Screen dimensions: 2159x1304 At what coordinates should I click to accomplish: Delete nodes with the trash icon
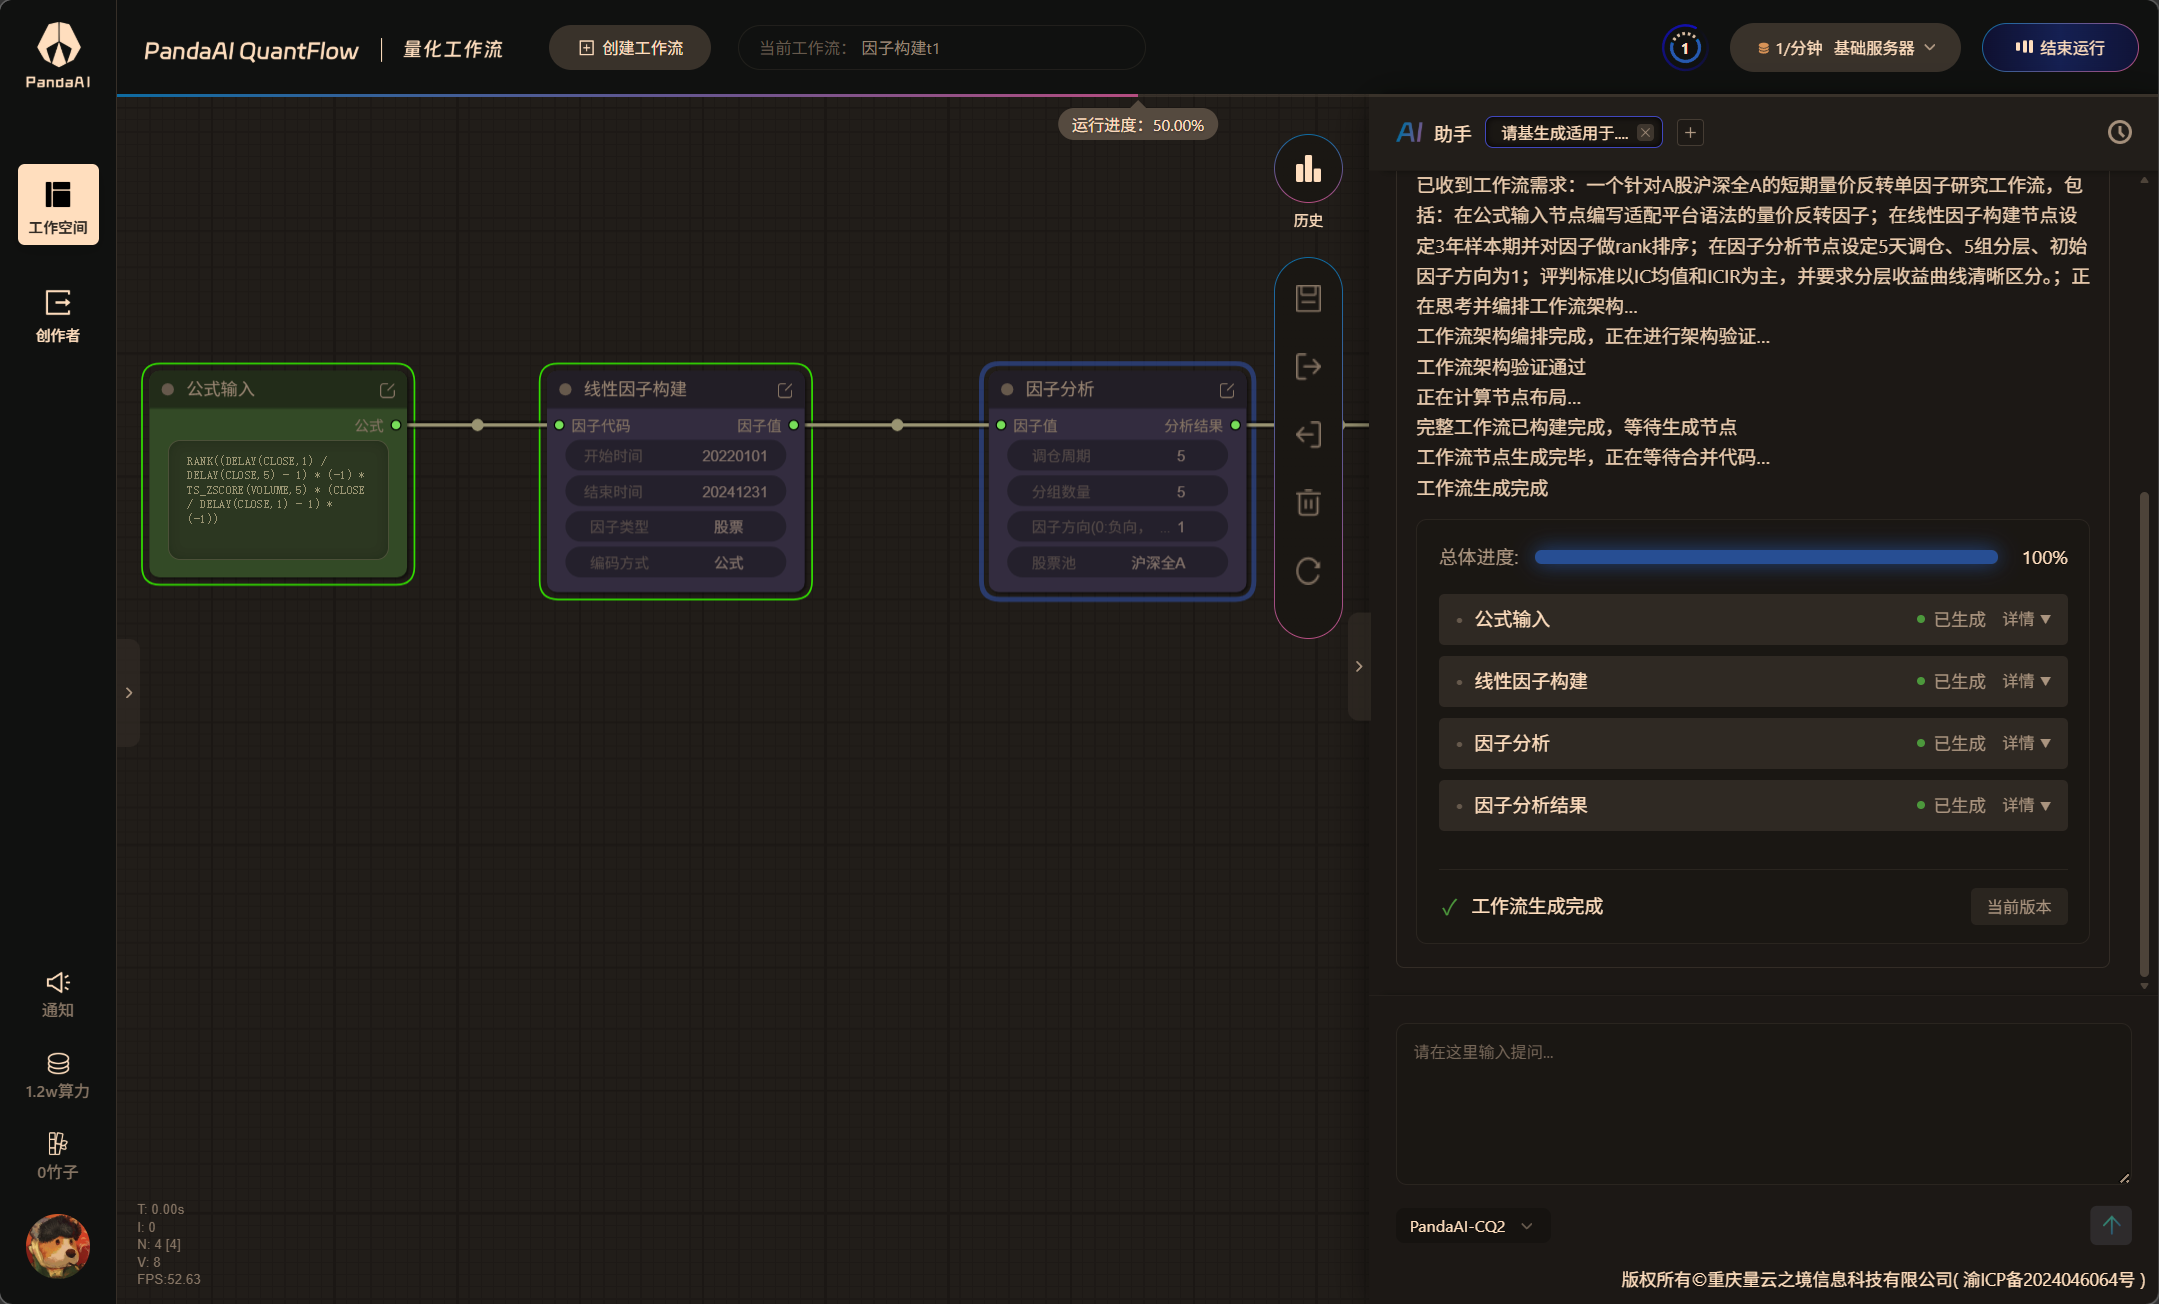(x=1308, y=503)
